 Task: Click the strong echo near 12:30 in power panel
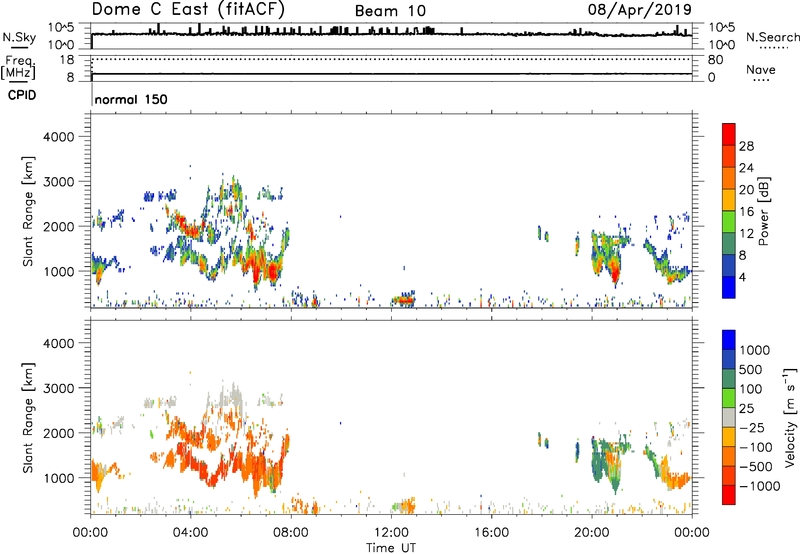point(404,300)
